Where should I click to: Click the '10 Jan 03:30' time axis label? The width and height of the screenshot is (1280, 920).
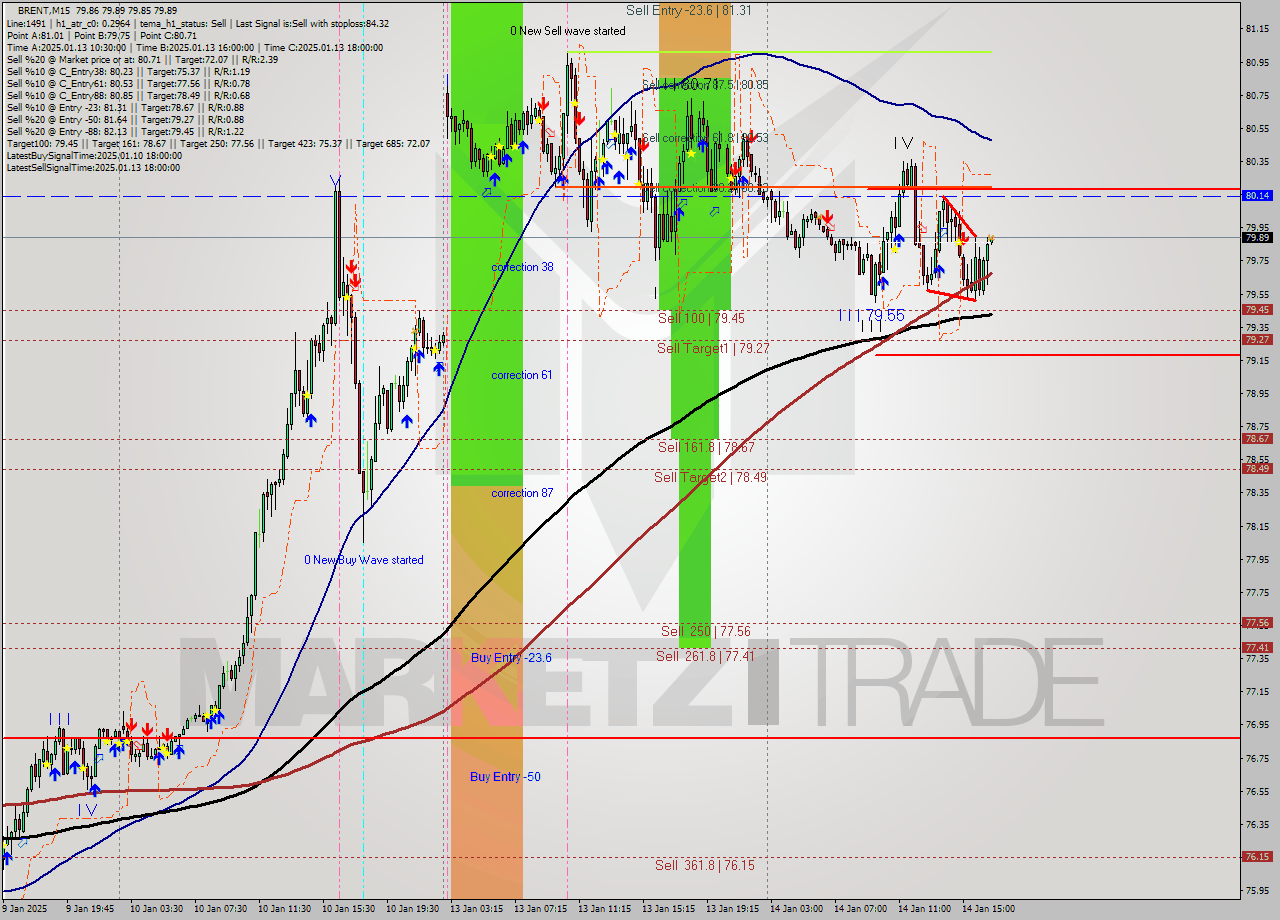coord(155,909)
